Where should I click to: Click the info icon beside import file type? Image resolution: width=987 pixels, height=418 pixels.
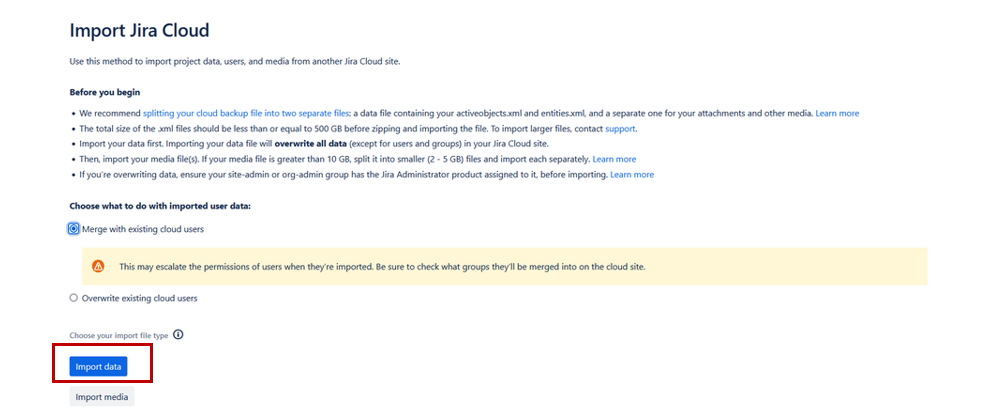click(x=178, y=335)
